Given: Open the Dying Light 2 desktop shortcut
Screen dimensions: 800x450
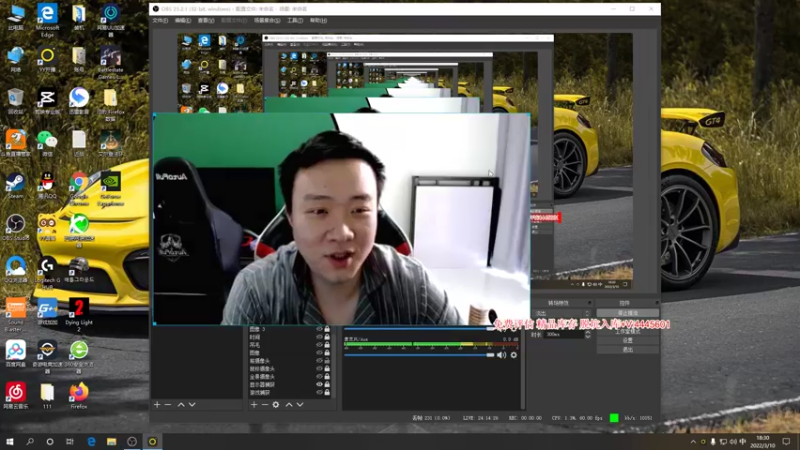Looking at the screenshot, I should pyautogui.click(x=79, y=314).
